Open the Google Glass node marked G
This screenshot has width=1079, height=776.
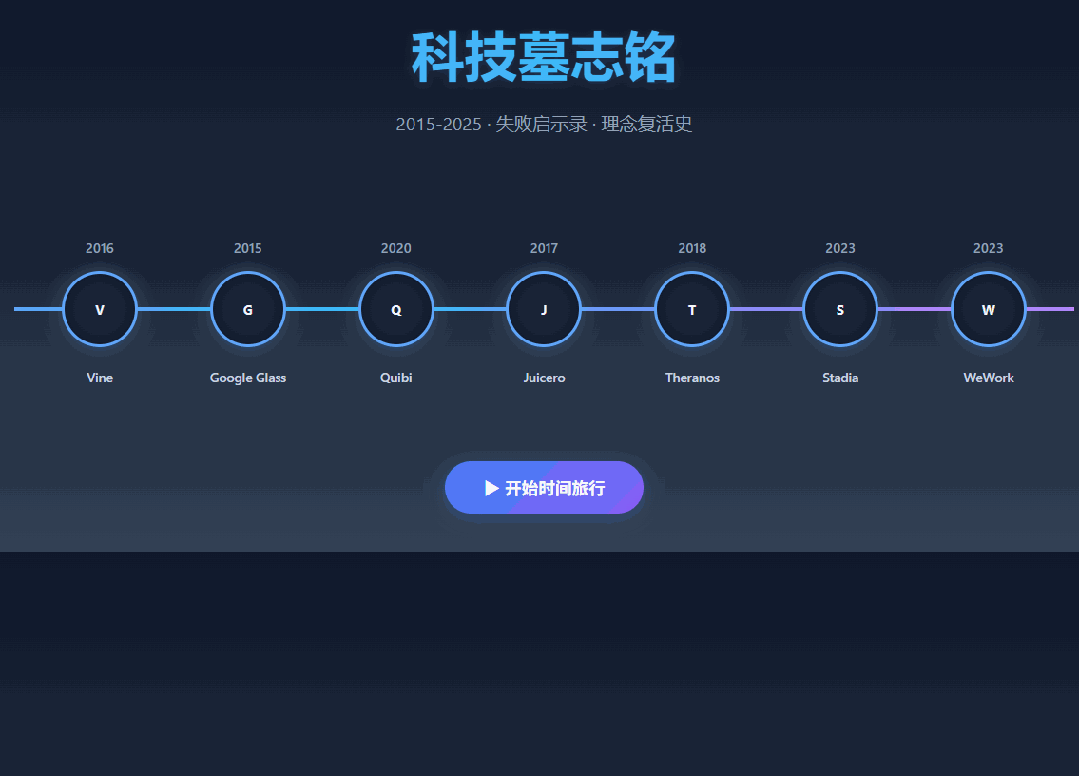pos(248,309)
